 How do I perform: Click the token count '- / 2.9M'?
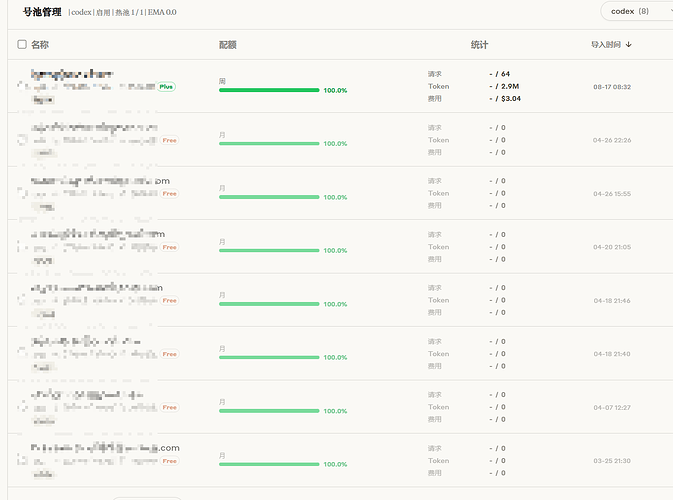504,86
